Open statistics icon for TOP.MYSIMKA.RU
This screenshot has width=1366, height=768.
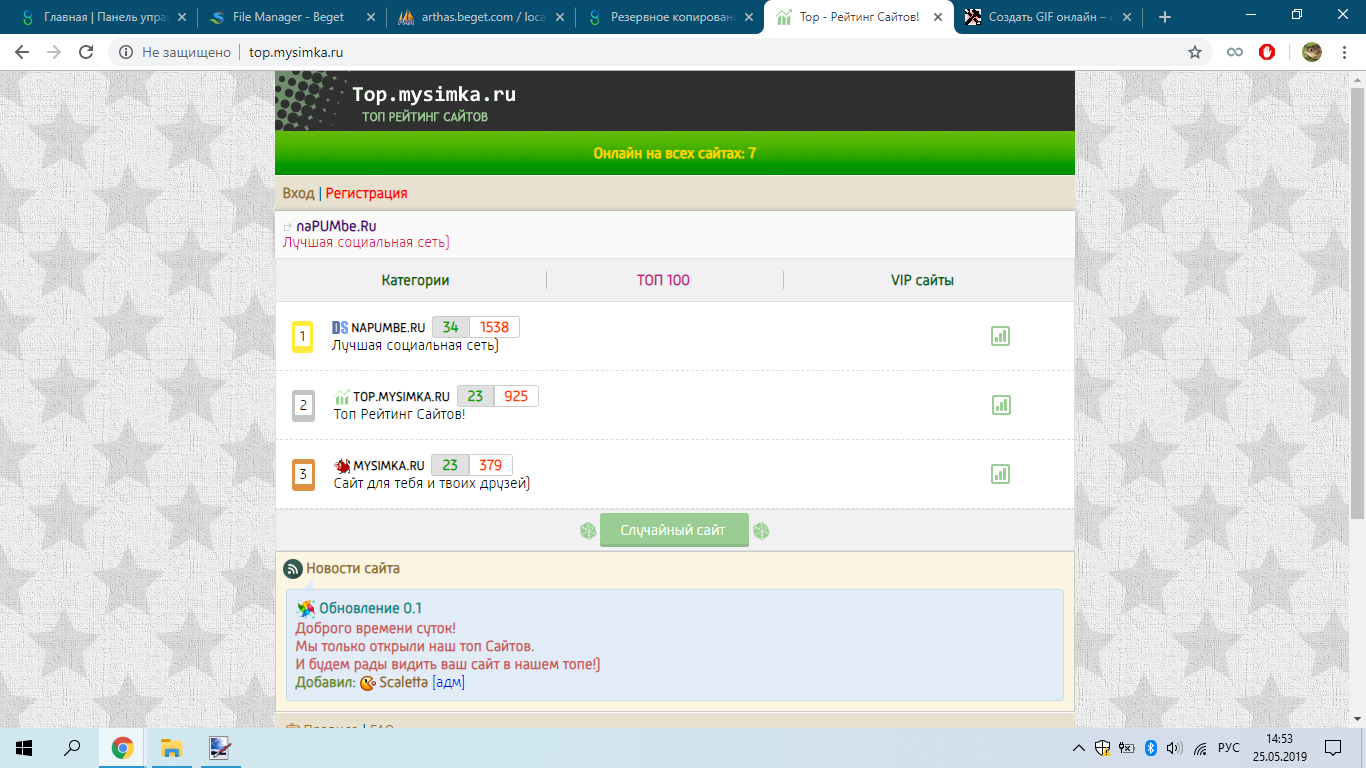(1000, 405)
